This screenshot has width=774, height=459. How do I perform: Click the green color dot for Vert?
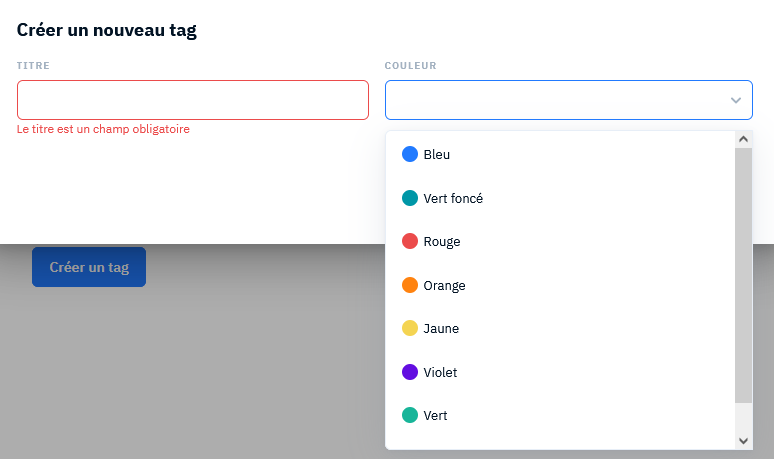click(410, 415)
